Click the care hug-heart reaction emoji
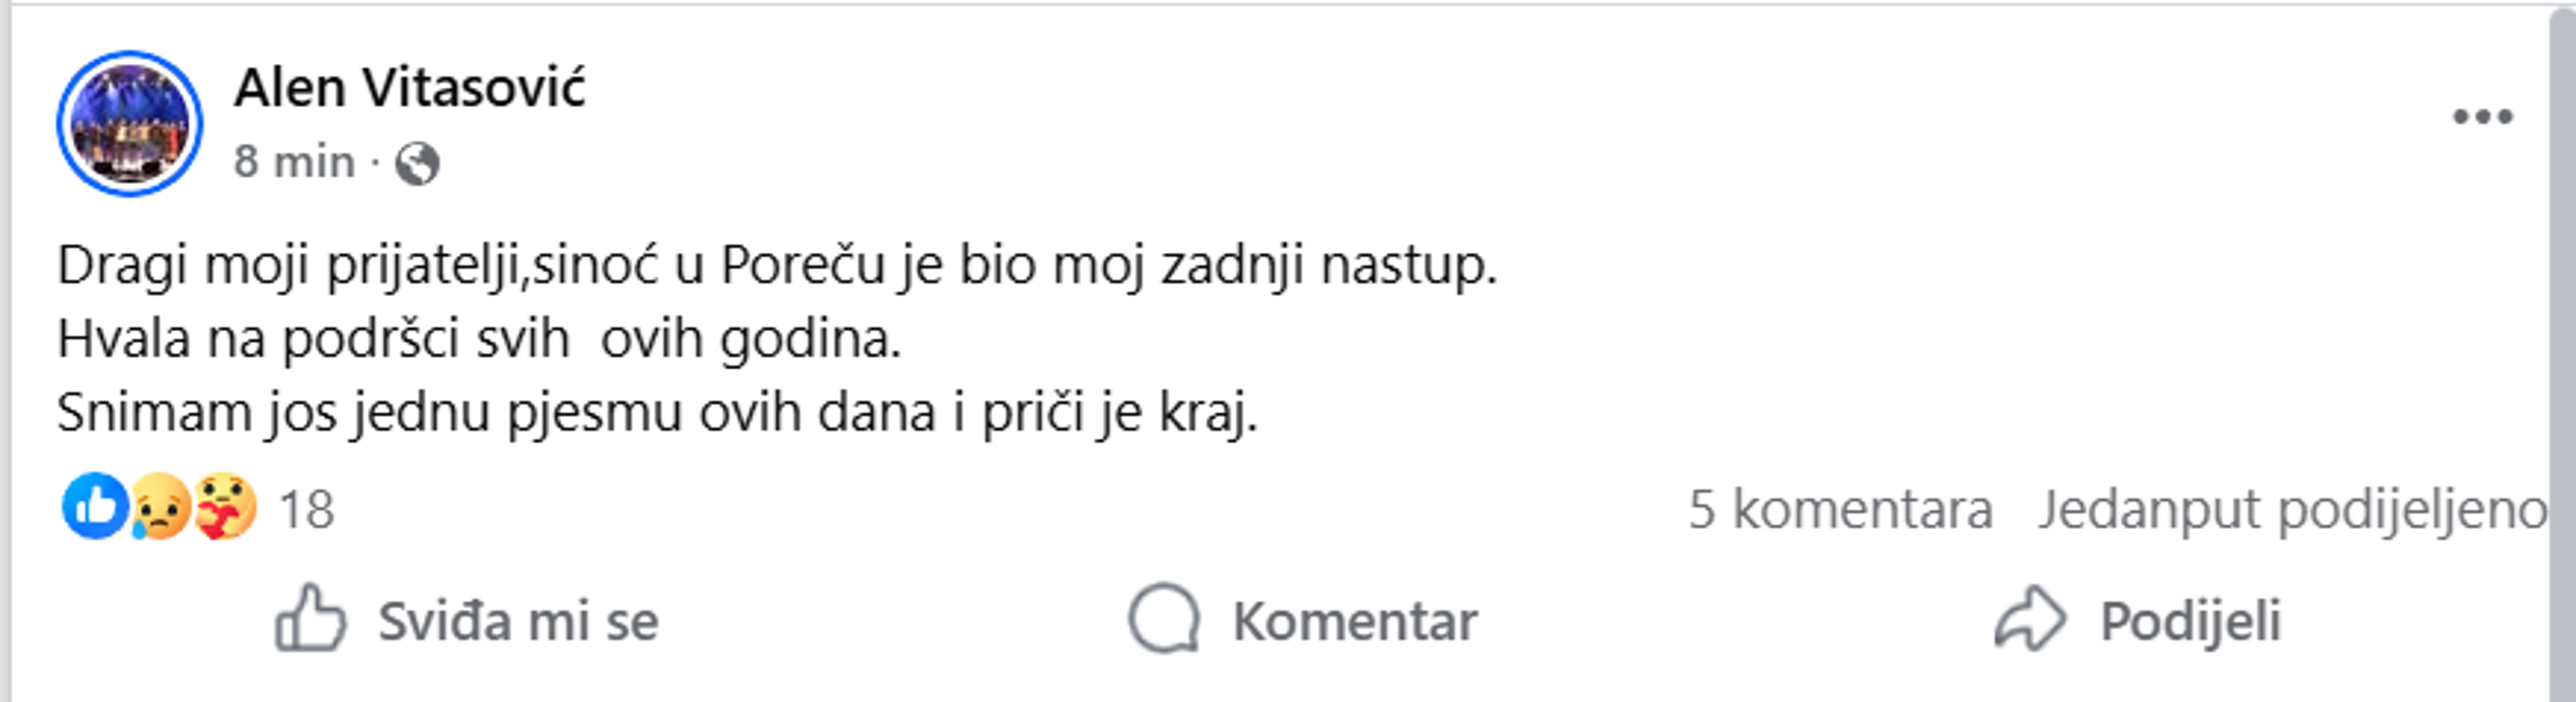The width and height of the screenshot is (2576, 702). 225,506
